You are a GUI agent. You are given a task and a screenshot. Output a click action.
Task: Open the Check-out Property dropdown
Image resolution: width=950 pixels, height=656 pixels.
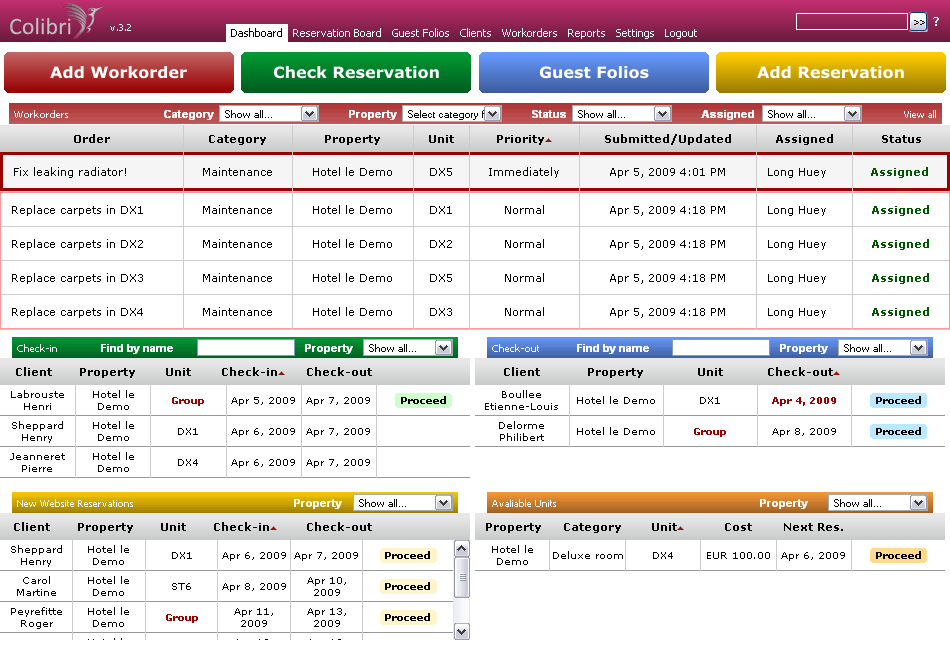[883, 348]
